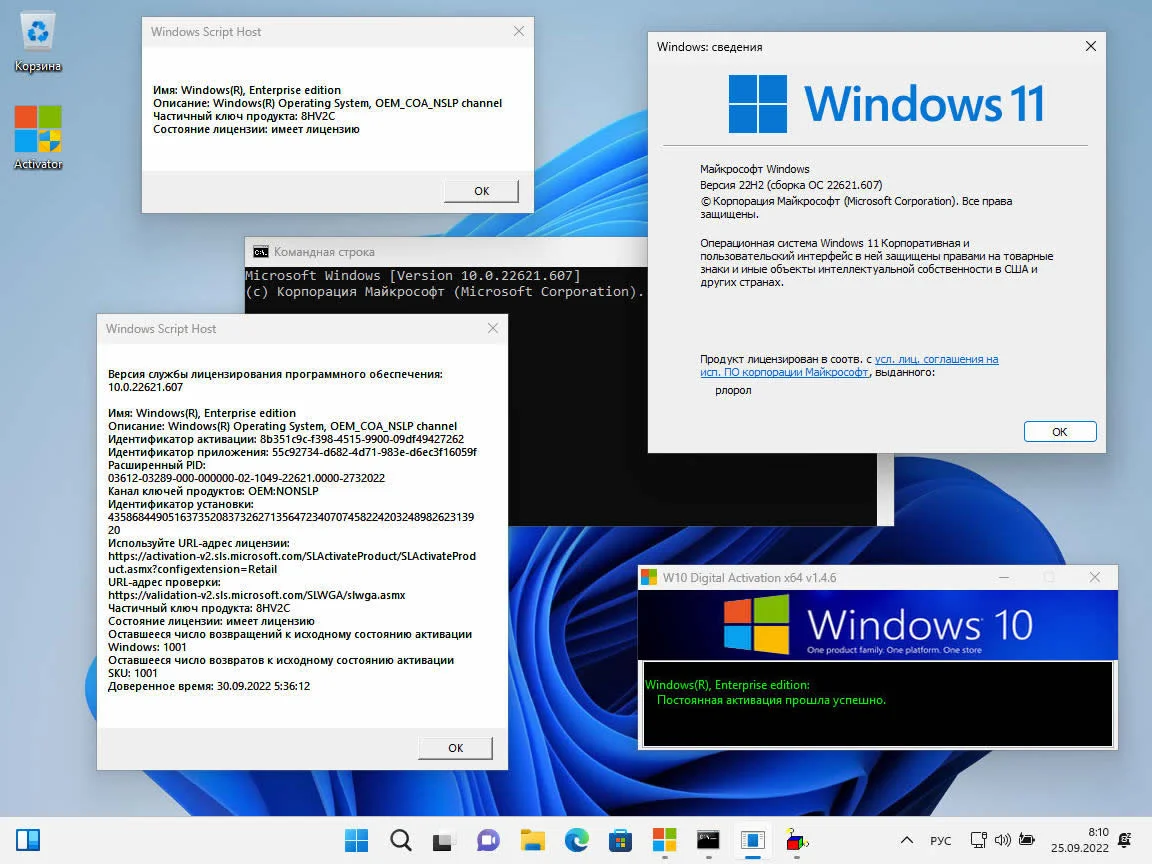Viewport: 1152px width, 864px height.
Task: Click the https://validation-v2.sls.microsoft.com URL line
Action: click(x=256, y=595)
